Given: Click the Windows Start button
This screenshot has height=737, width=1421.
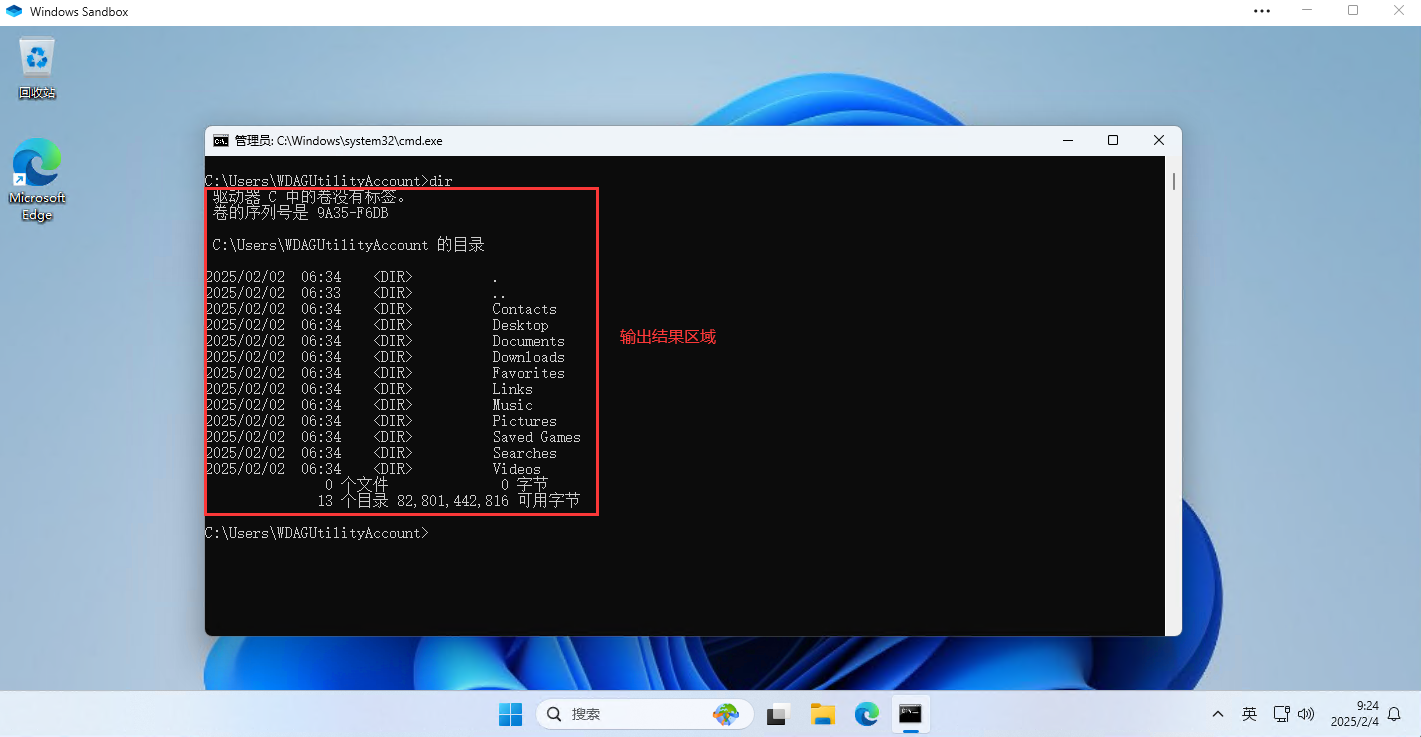Looking at the screenshot, I should click(510, 714).
